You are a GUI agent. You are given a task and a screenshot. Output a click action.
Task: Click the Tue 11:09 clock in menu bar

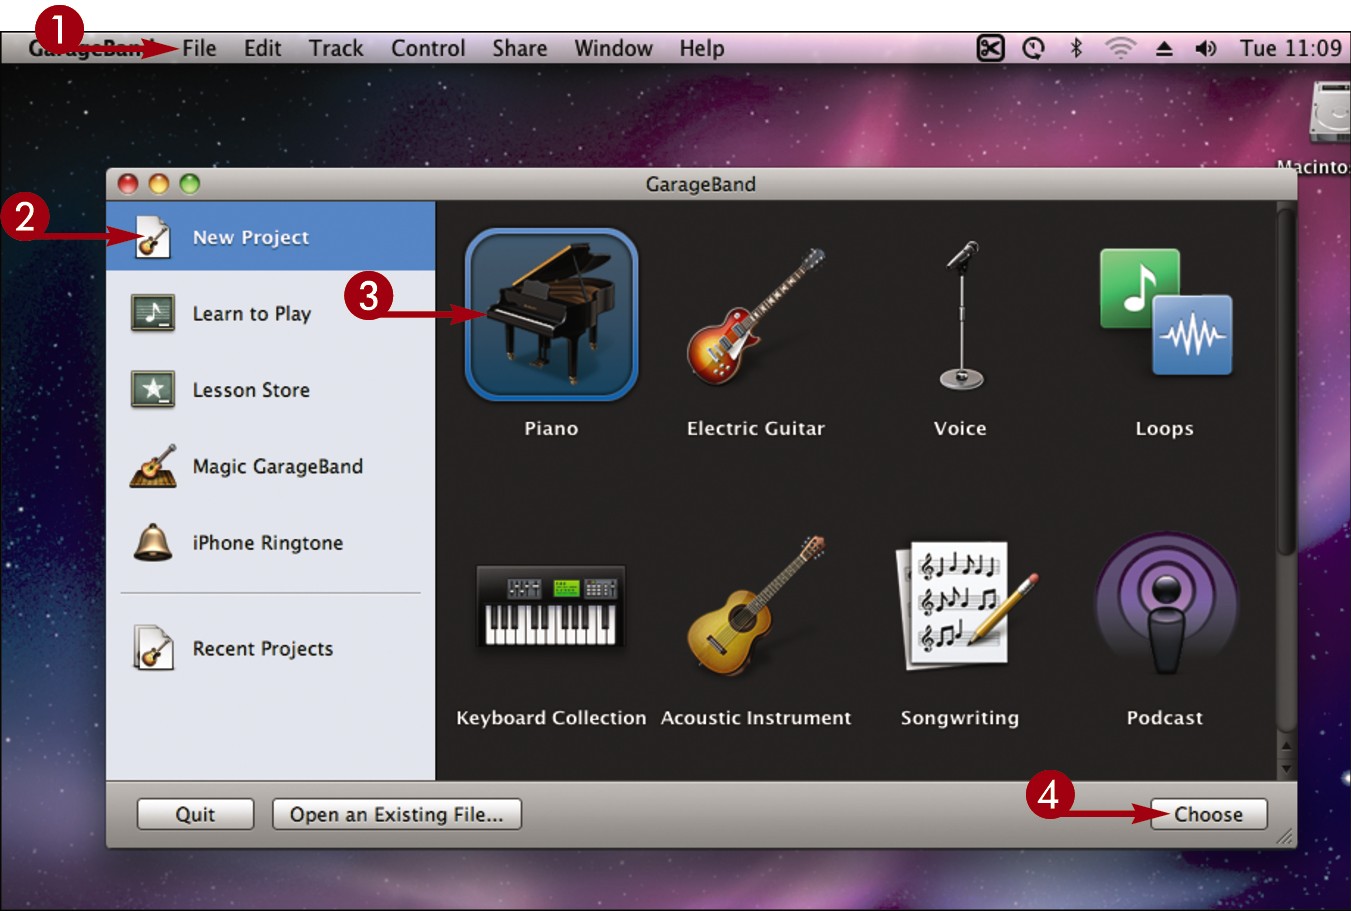click(1291, 48)
